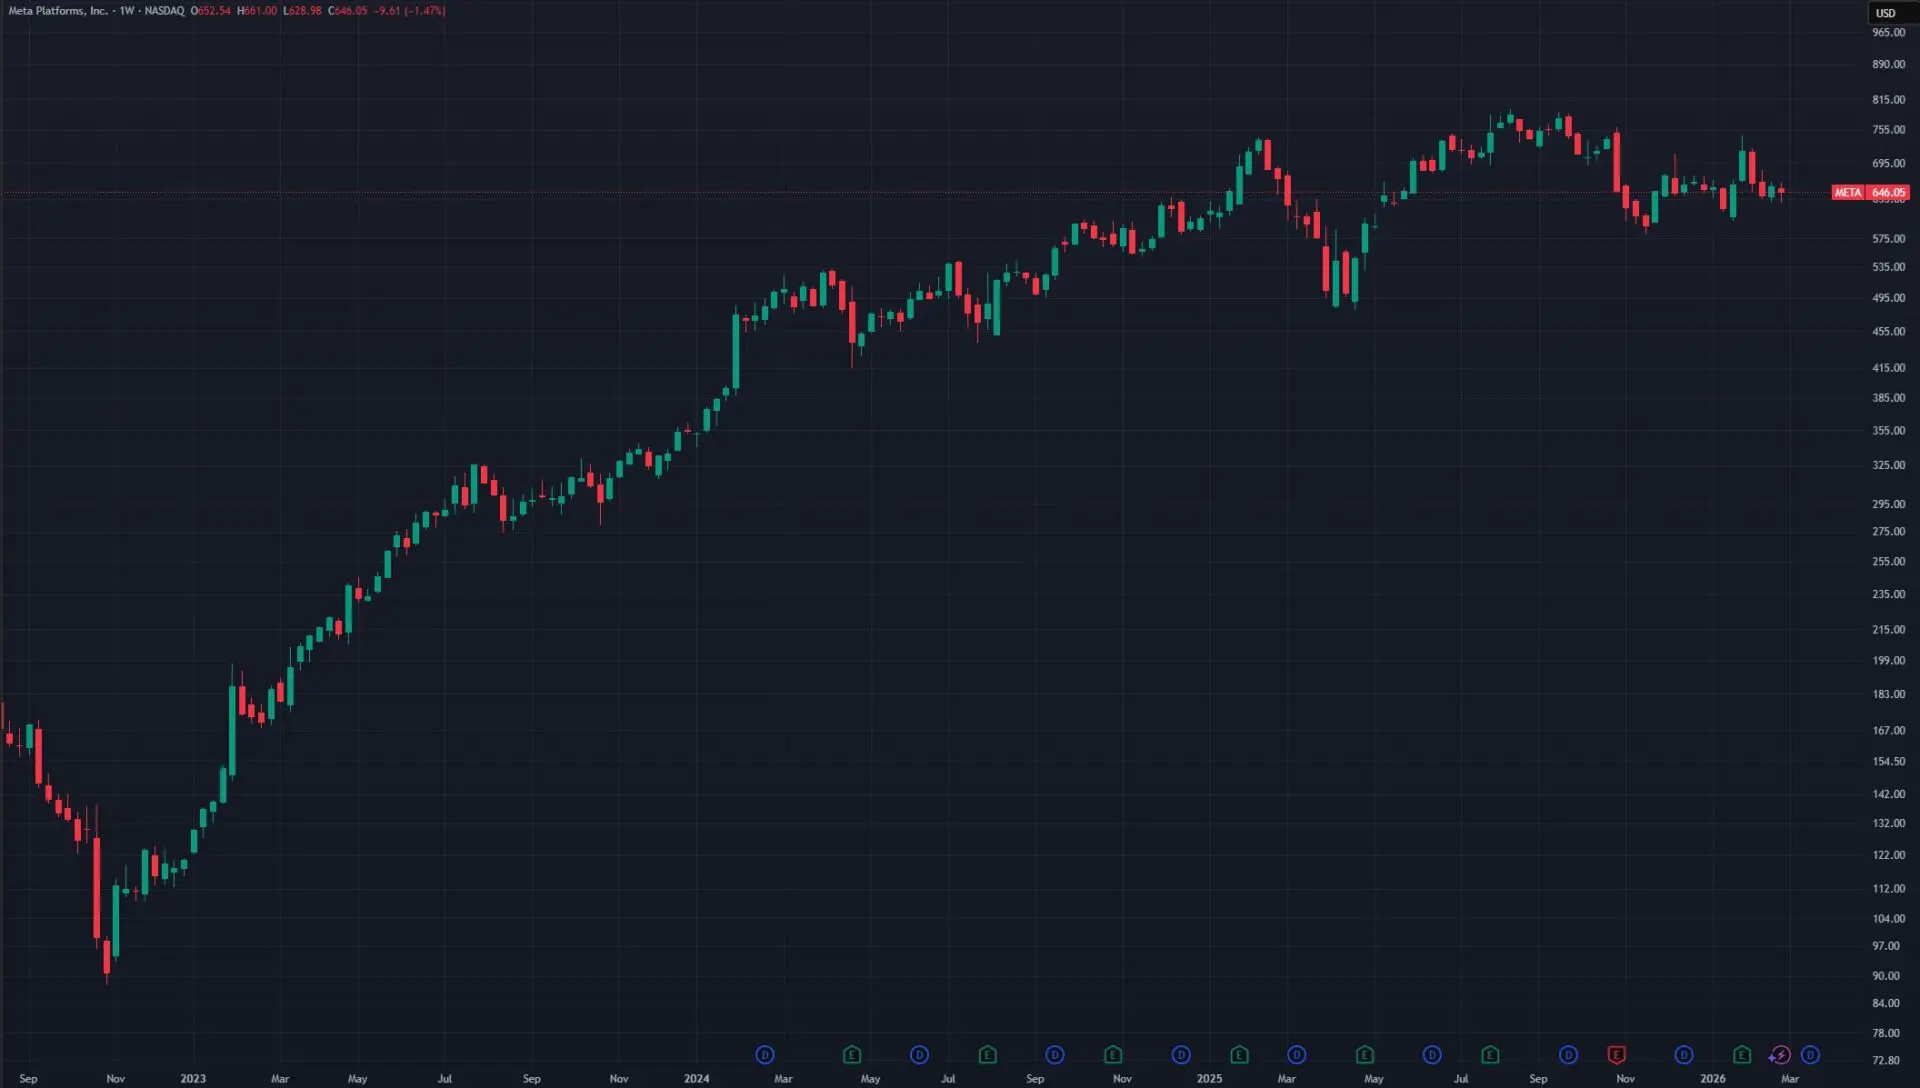
Task: Click the low value 628.98 in legend
Action: coord(303,11)
